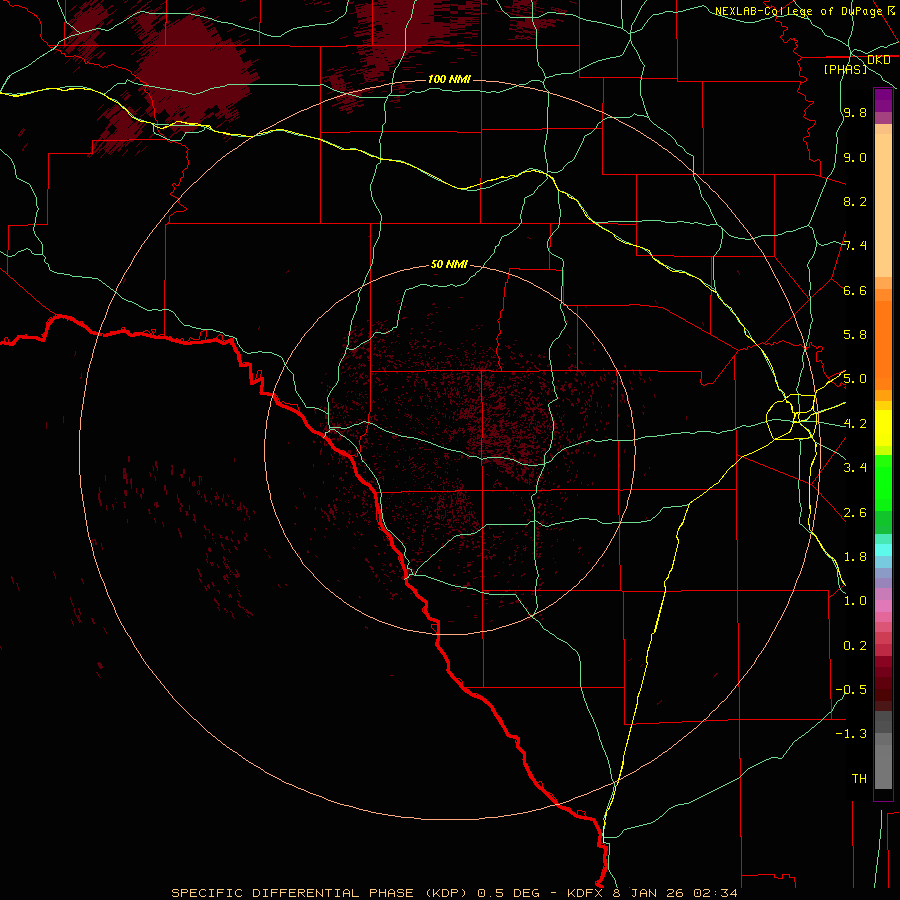The height and width of the screenshot is (900, 900).
Task: Click the 7.4 legend value
Action: (x=855, y=246)
